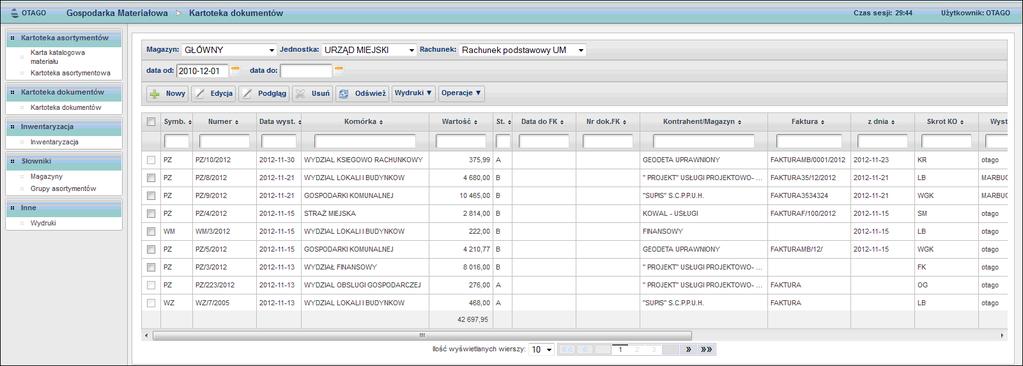Click the horizontal table scrollbar thumb
This screenshot has height=366, width=1023.
(421, 335)
